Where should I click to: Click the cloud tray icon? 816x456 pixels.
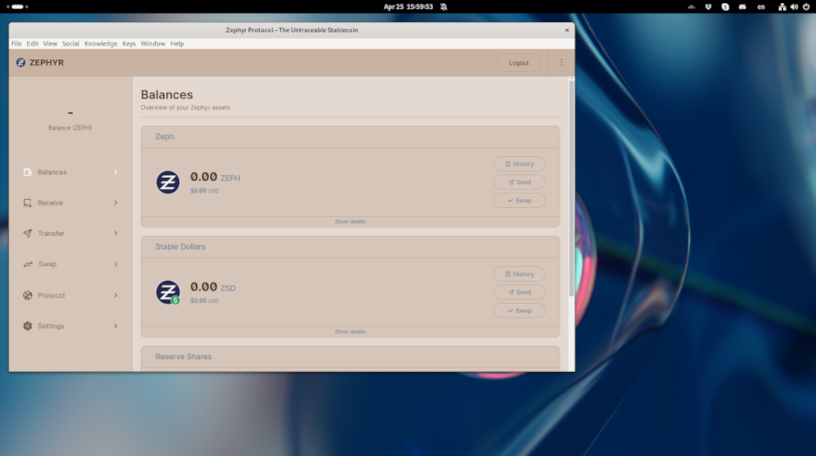[691, 7]
